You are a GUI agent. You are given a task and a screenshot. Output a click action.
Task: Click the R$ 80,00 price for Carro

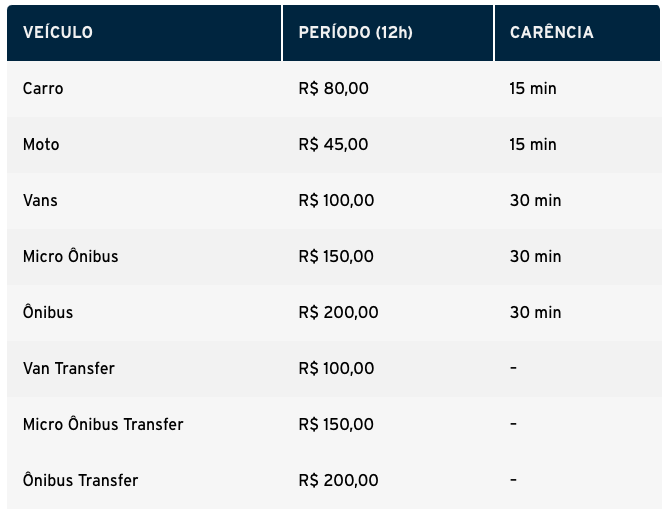coord(333,88)
